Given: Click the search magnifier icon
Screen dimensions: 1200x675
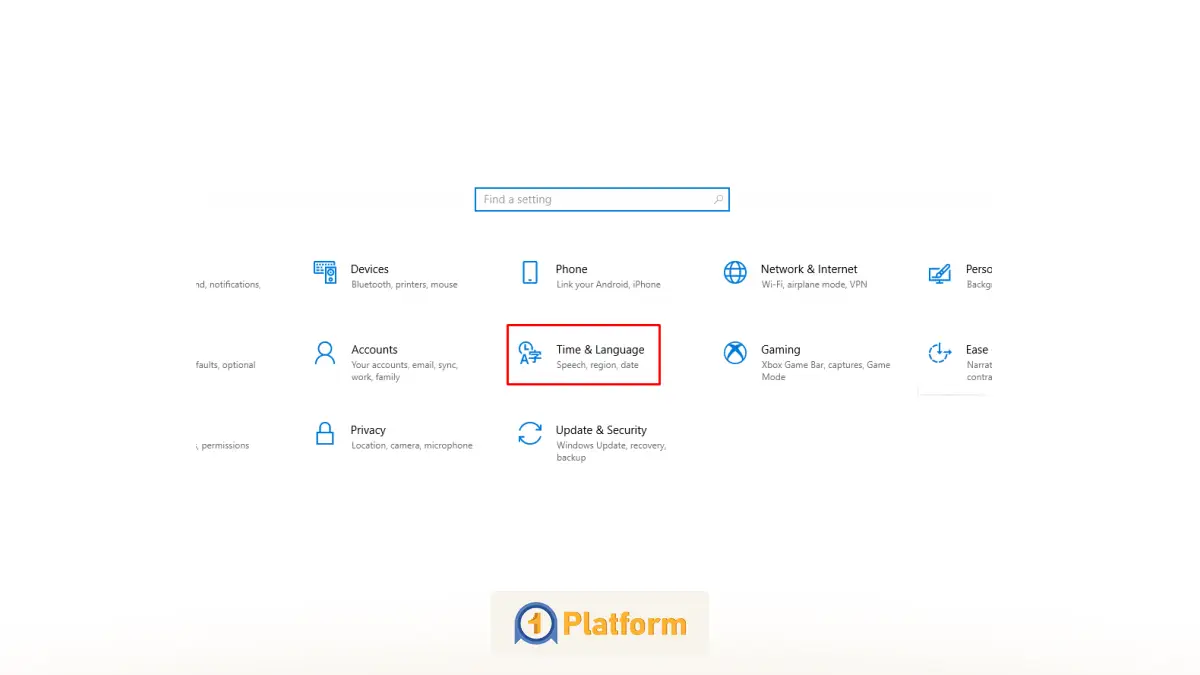Looking at the screenshot, I should click(x=717, y=199).
